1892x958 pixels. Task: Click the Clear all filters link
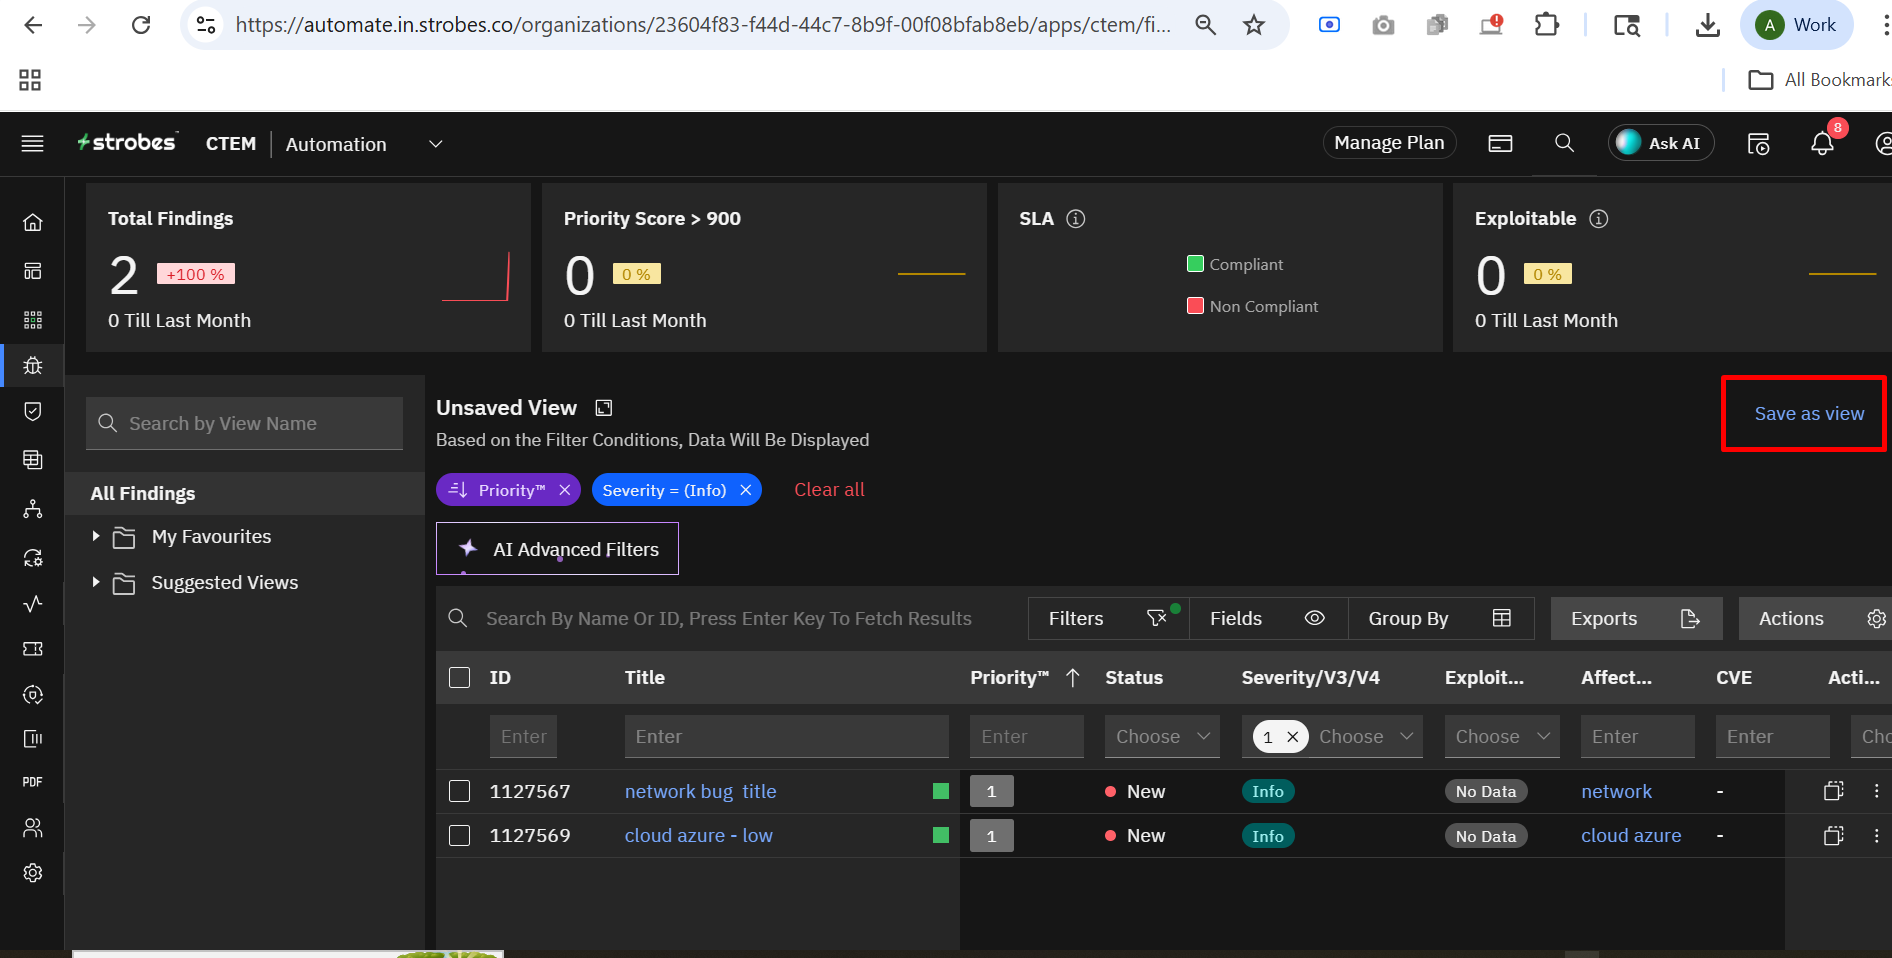[829, 490]
